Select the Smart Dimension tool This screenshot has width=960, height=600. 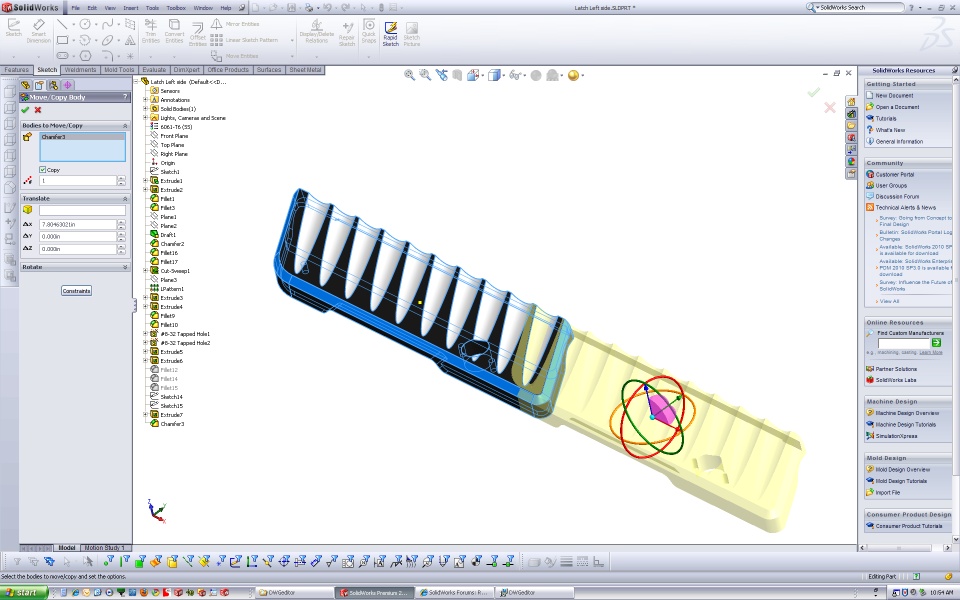click(x=39, y=31)
